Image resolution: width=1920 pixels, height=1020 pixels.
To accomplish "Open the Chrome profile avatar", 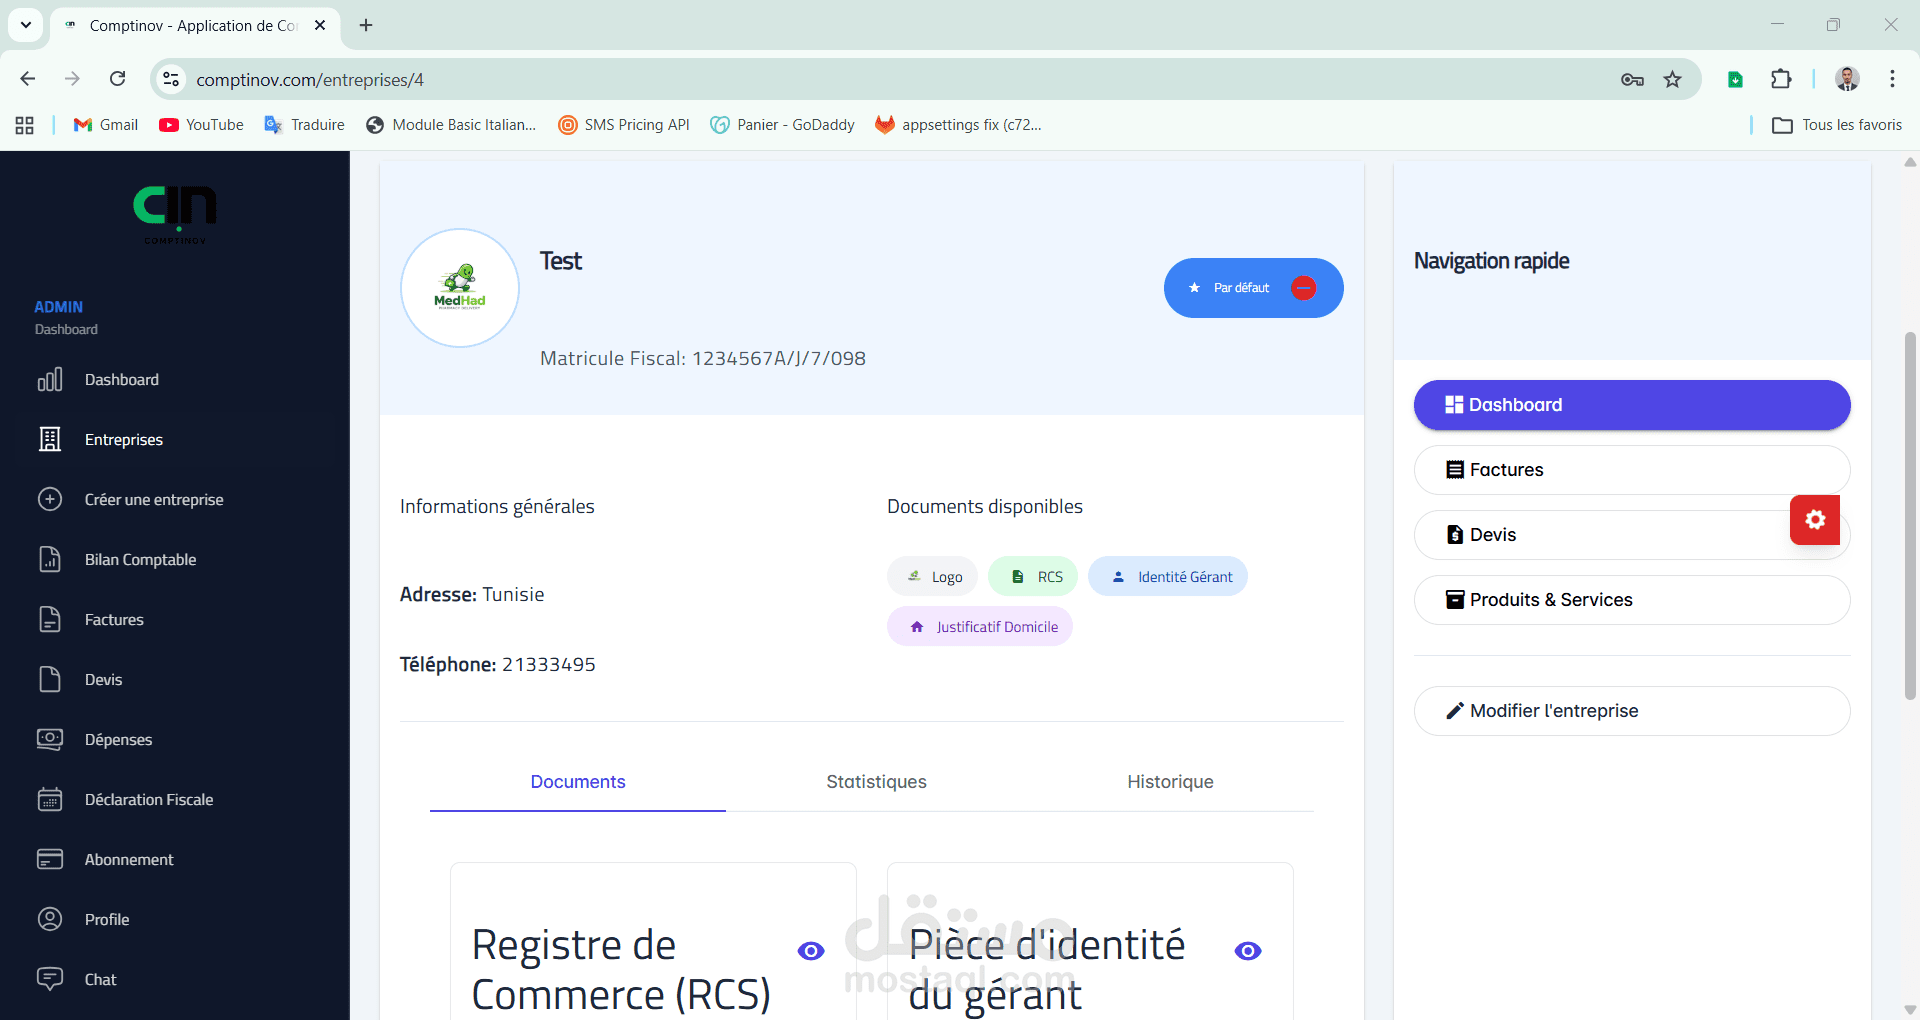I will point(1847,79).
